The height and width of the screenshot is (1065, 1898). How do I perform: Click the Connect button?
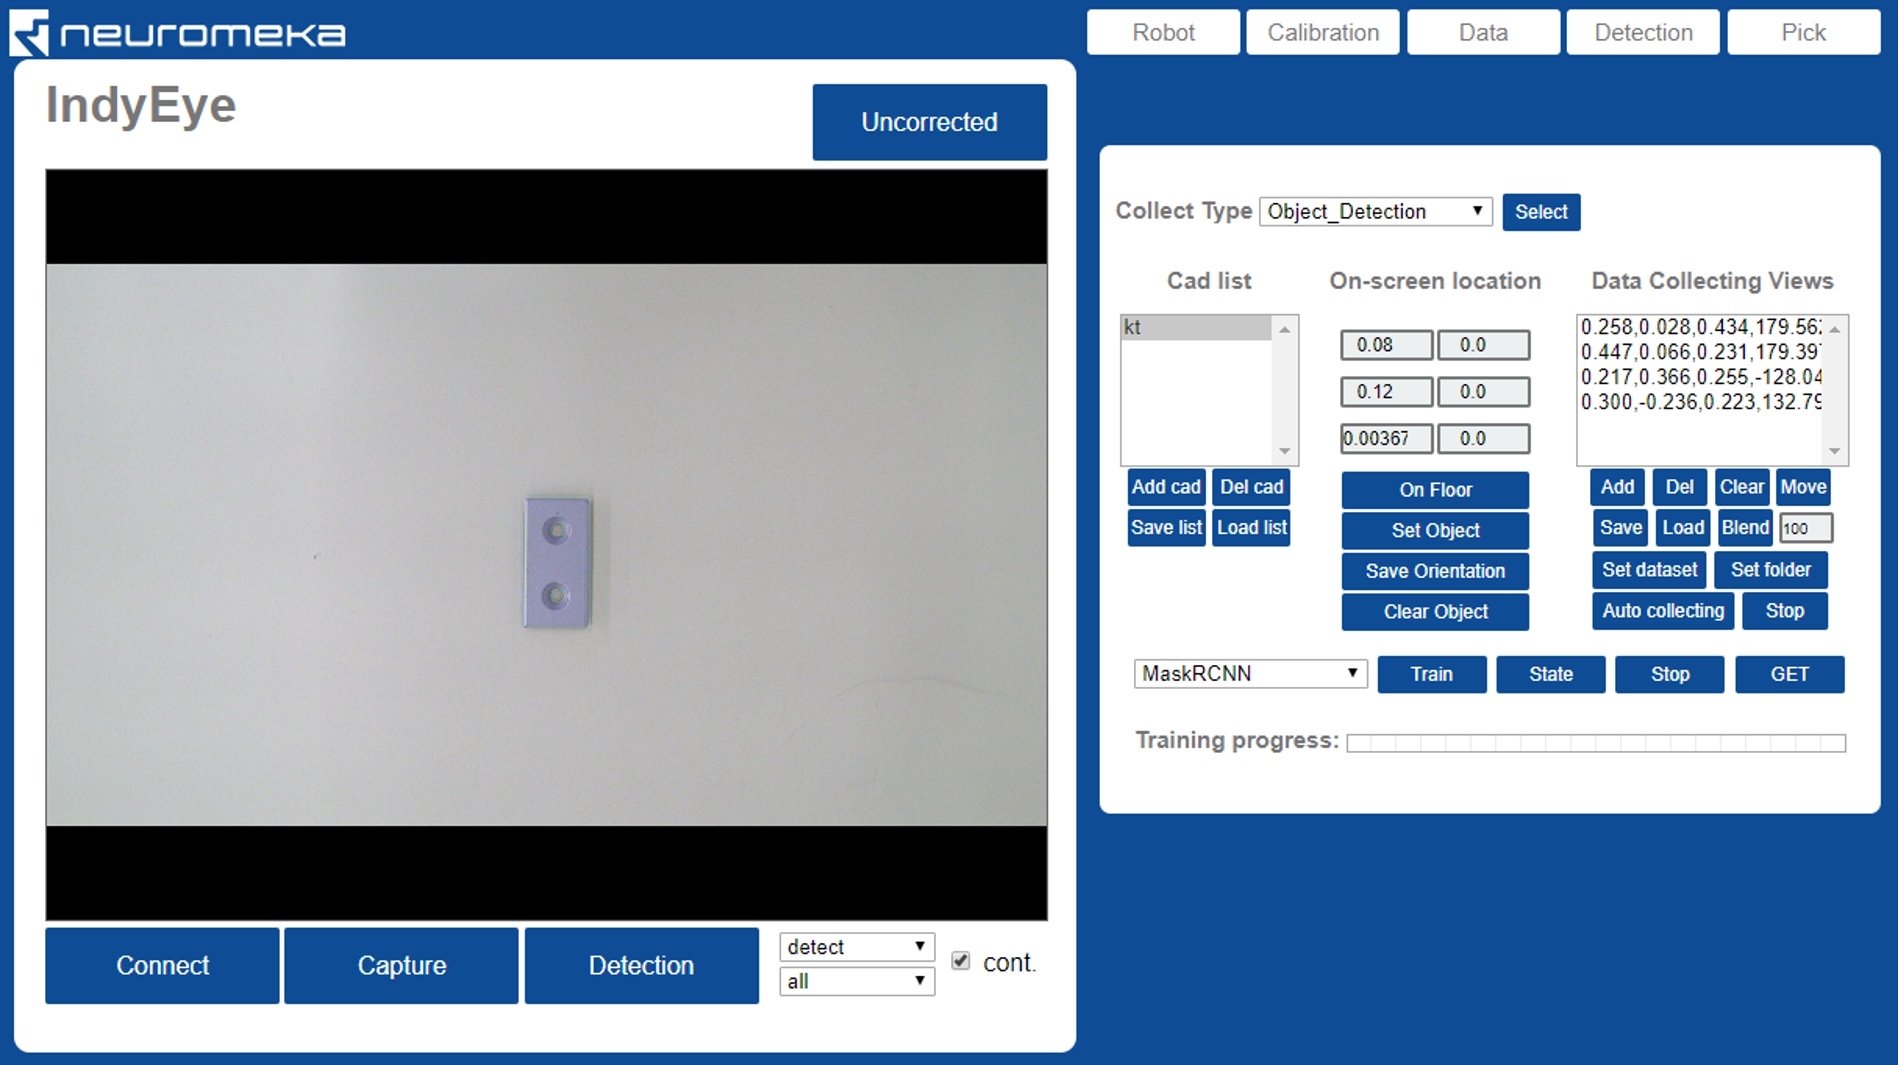click(x=162, y=965)
